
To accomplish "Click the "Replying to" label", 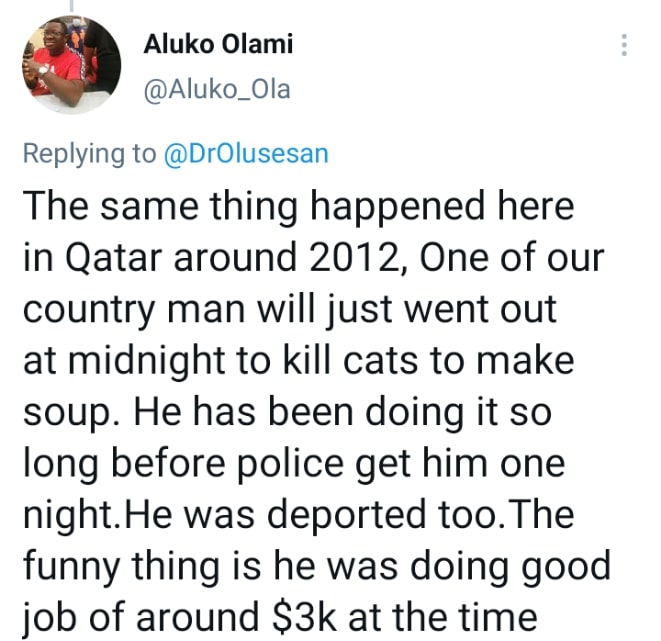I will (89, 154).
